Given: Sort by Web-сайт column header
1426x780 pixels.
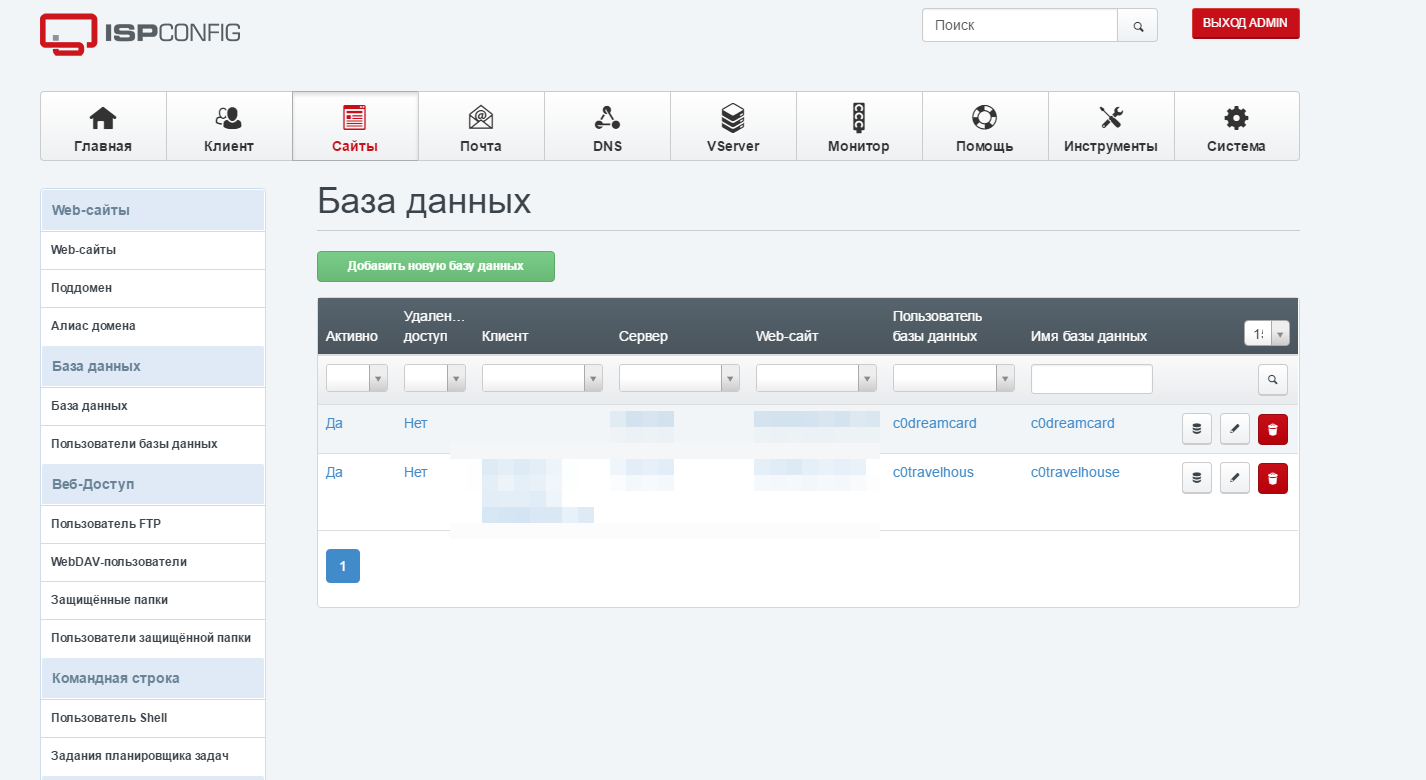Looking at the screenshot, I should pos(787,337).
